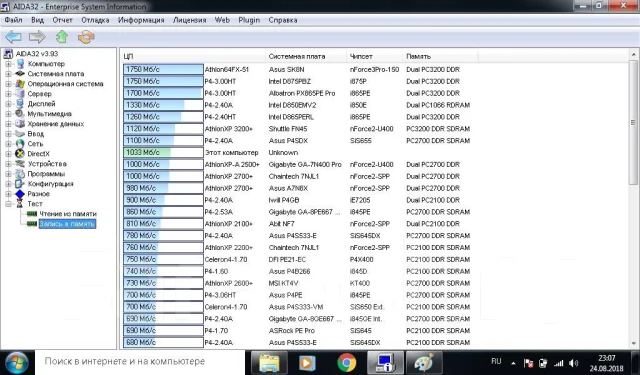Click the Forward arrow toolbar icon

[37, 37]
